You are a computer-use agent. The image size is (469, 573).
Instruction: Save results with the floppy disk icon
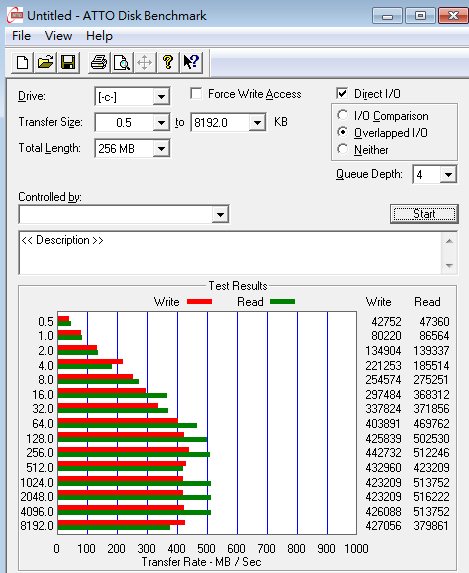[68, 62]
